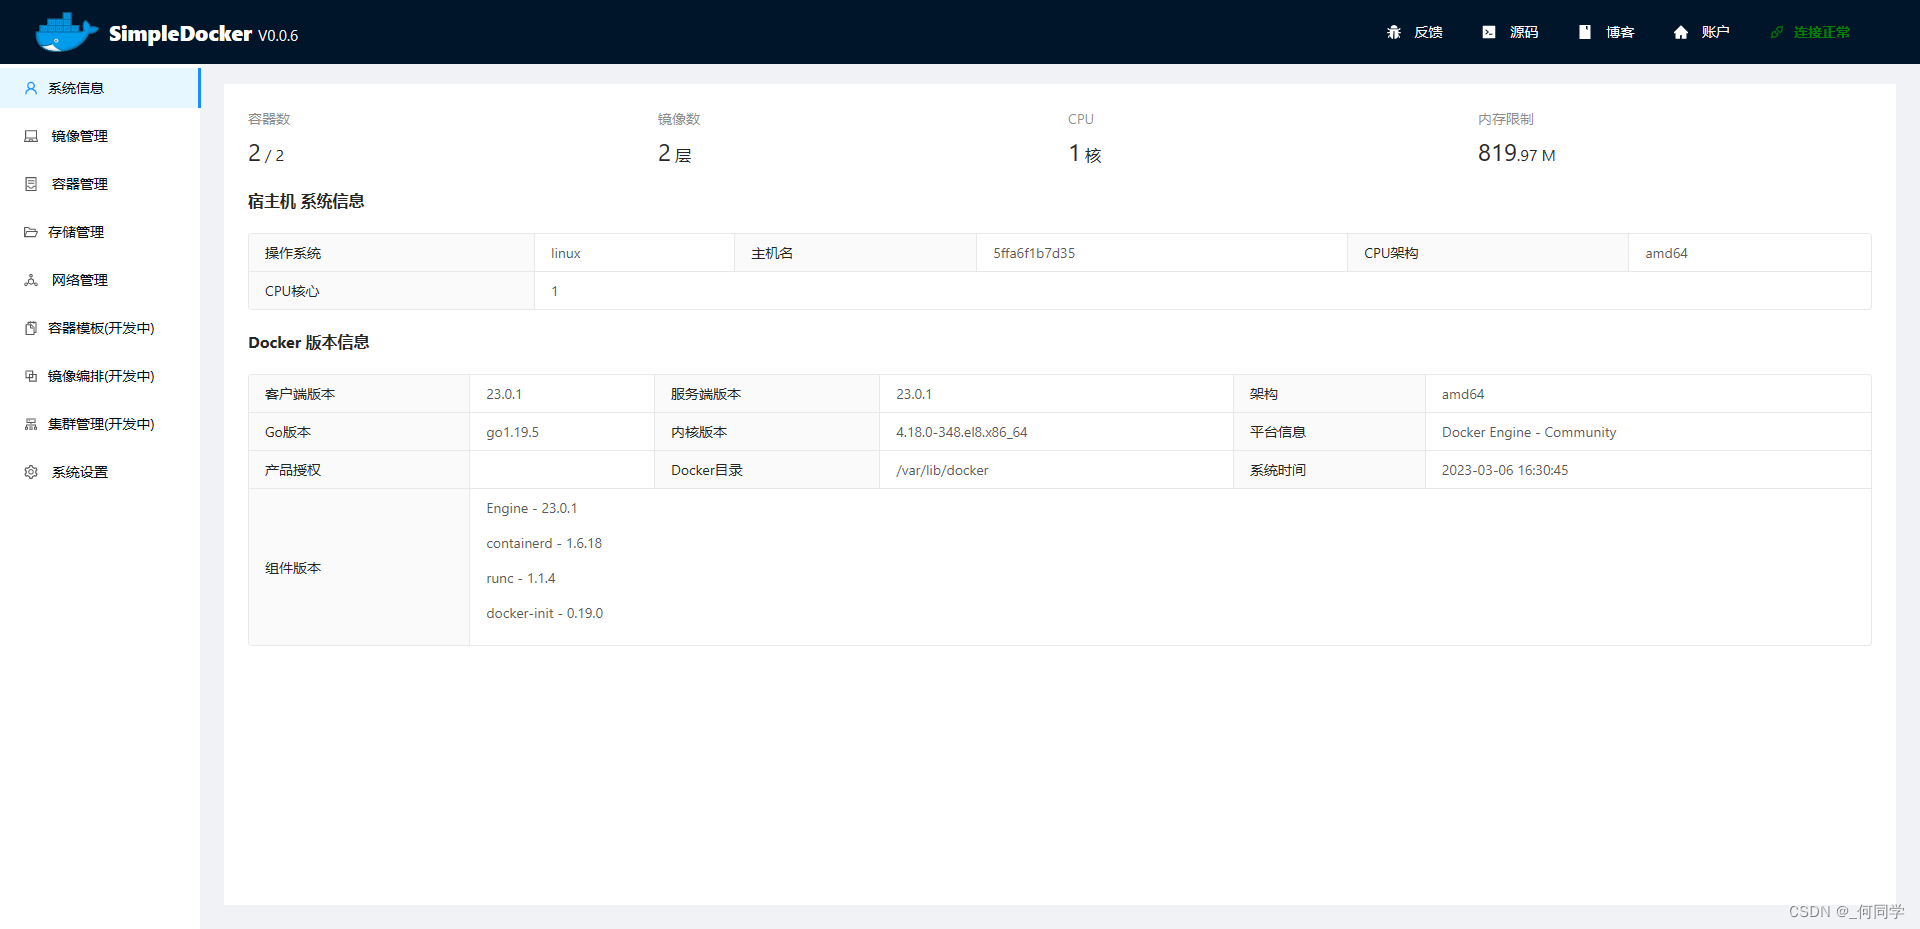1920x929 pixels.
Task: Select the 集群管理(开发中) cluster icon
Action: [31, 424]
